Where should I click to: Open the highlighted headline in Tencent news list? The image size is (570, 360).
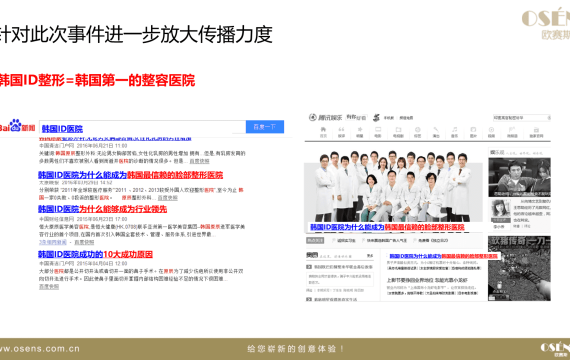click(443, 256)
